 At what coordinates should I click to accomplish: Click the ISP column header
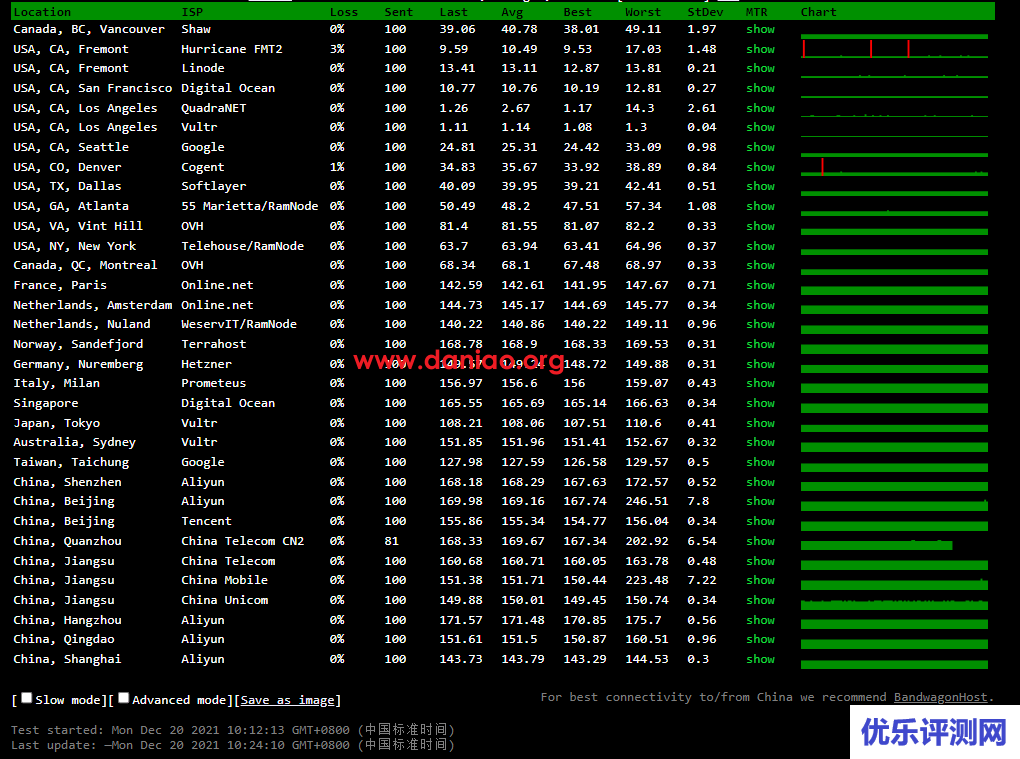tap(192, 12)
